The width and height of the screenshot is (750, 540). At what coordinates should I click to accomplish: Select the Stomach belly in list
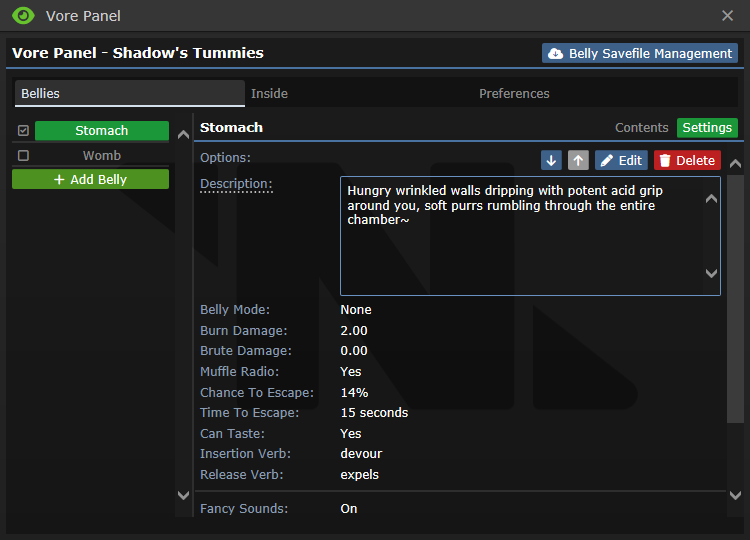tap(102, 131)
